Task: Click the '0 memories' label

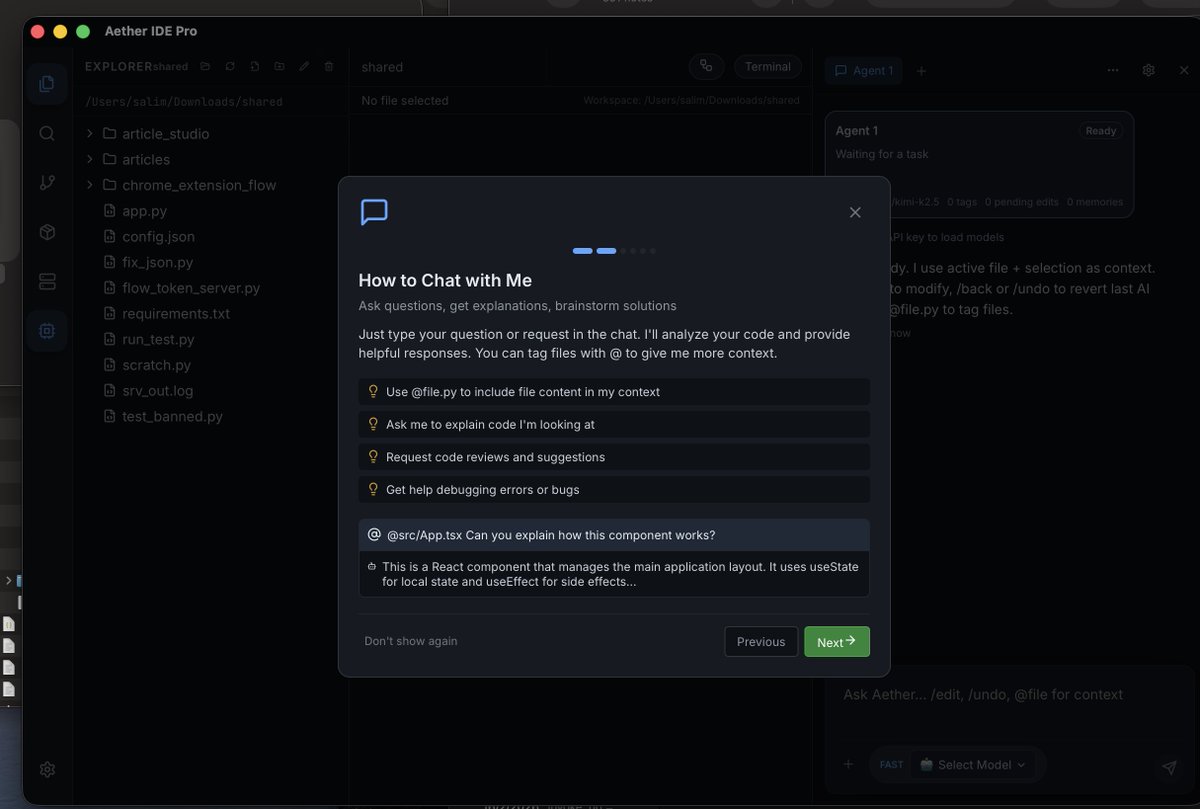Action: [x=1095, y=202]
